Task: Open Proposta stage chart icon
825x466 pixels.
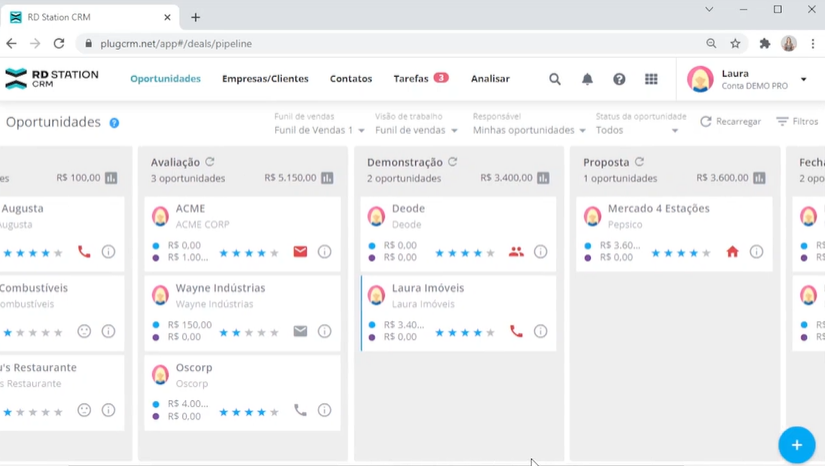Action: point(759,178)
